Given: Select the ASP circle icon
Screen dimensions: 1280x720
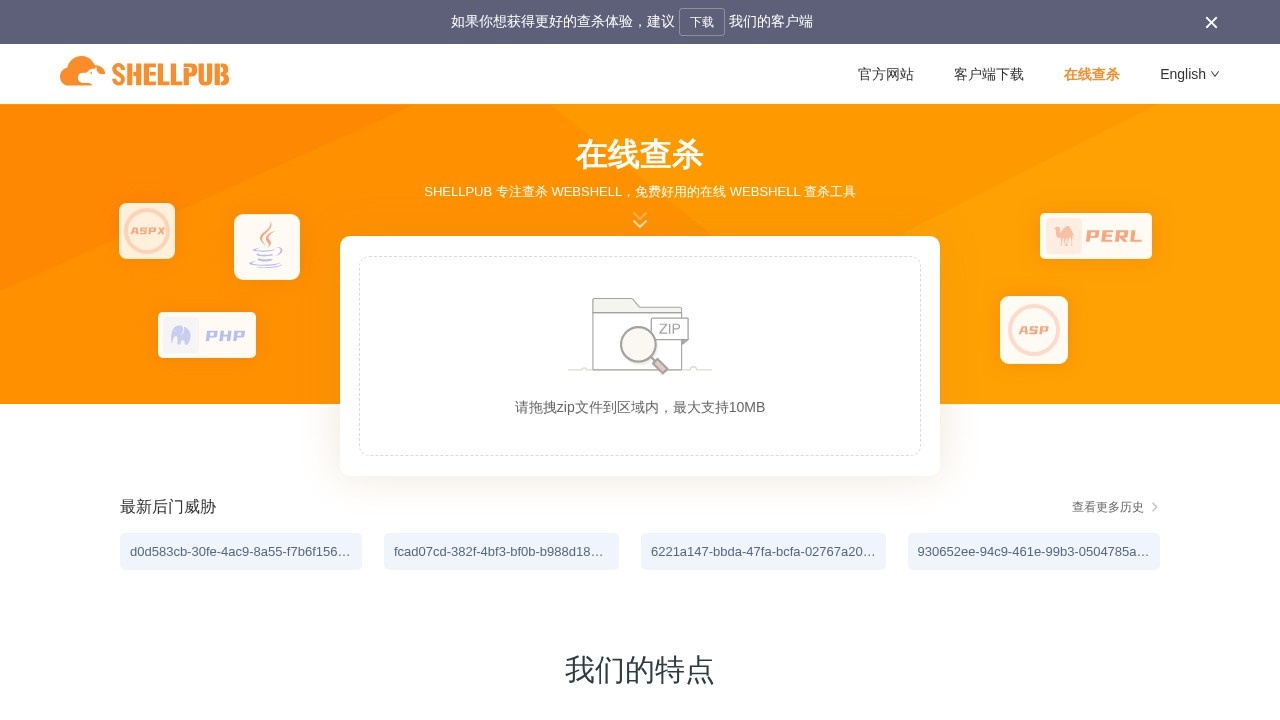Looking at the screenshot, I should coord(1034,330).
